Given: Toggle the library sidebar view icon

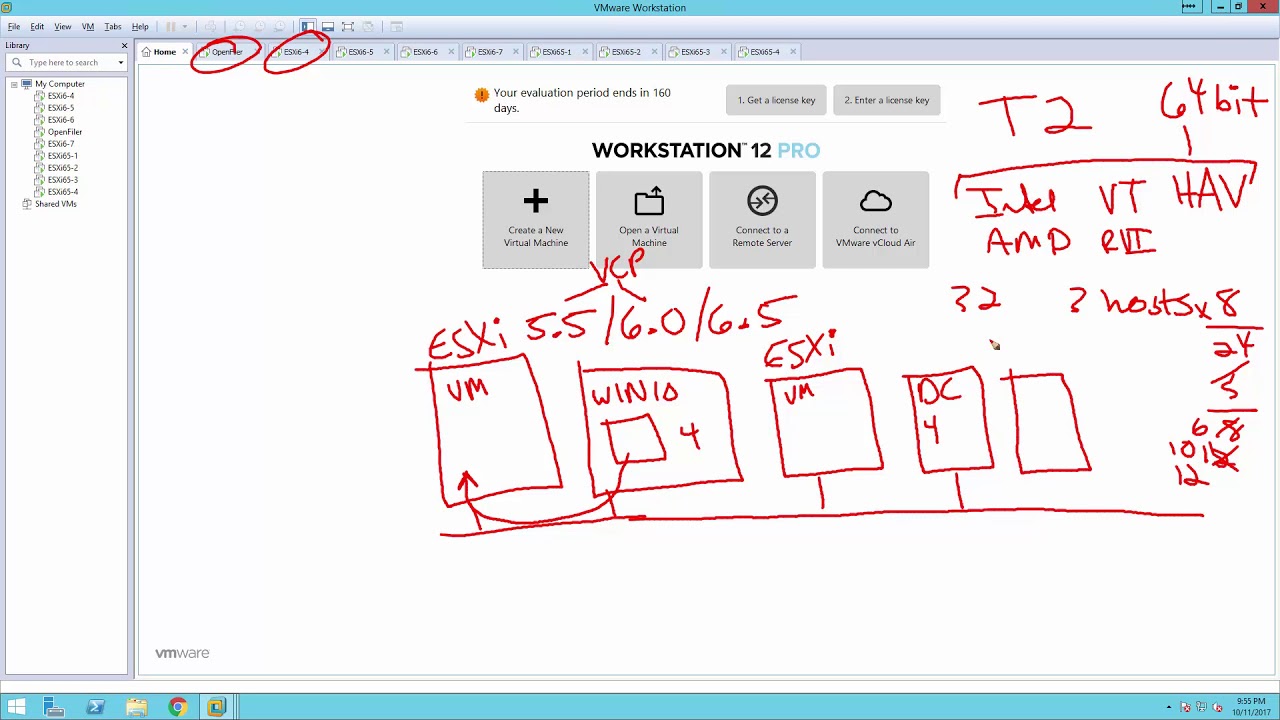Looking at the screenshot, I should [x=308, y=27].
